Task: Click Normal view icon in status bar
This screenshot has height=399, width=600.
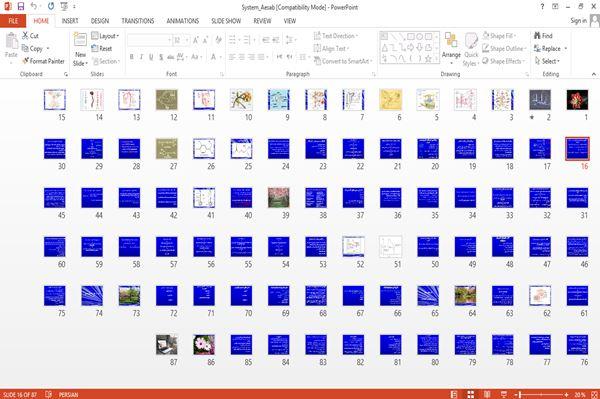Action: pos(454,394)
